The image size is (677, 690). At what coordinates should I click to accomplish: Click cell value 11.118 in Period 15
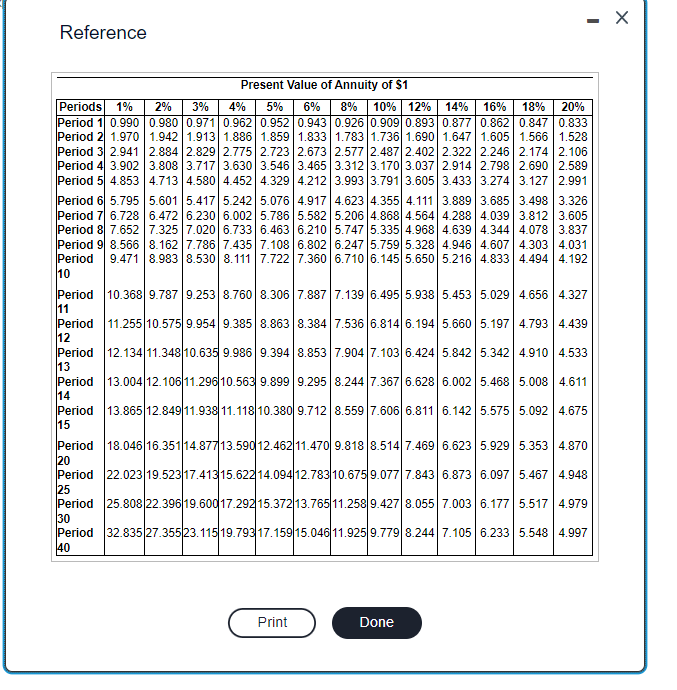[237, 411]
